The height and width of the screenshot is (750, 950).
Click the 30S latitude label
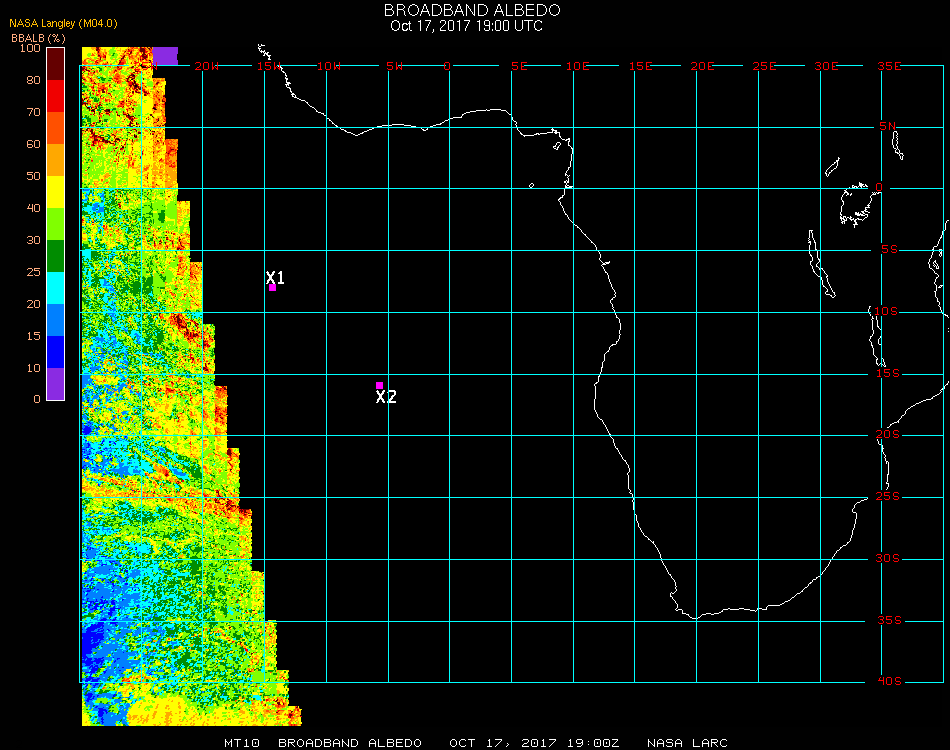(888, 558)
